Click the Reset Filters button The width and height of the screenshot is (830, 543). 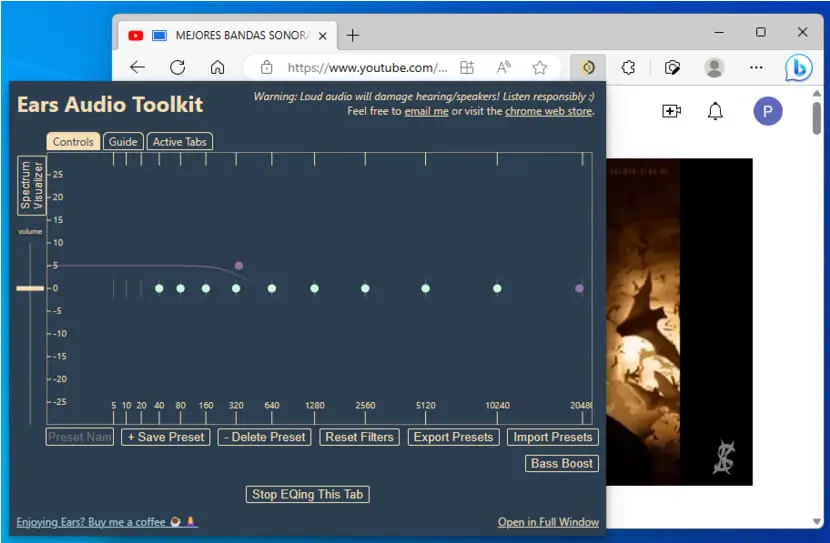tap(359, 437)
